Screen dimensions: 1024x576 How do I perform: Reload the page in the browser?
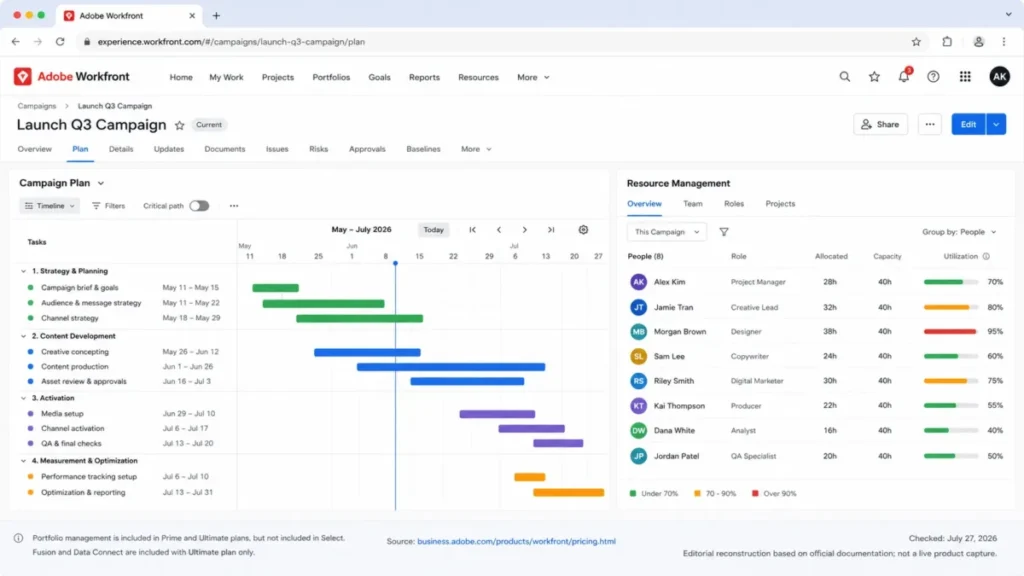coord(60,42)
